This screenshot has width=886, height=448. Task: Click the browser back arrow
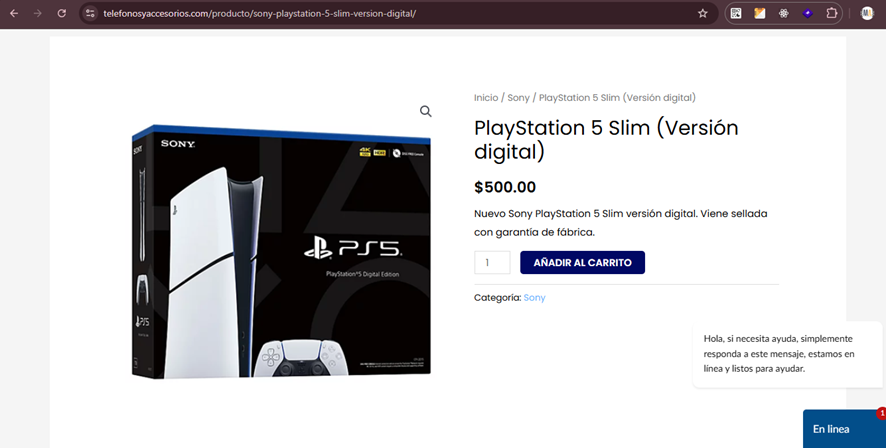(14, 13)
